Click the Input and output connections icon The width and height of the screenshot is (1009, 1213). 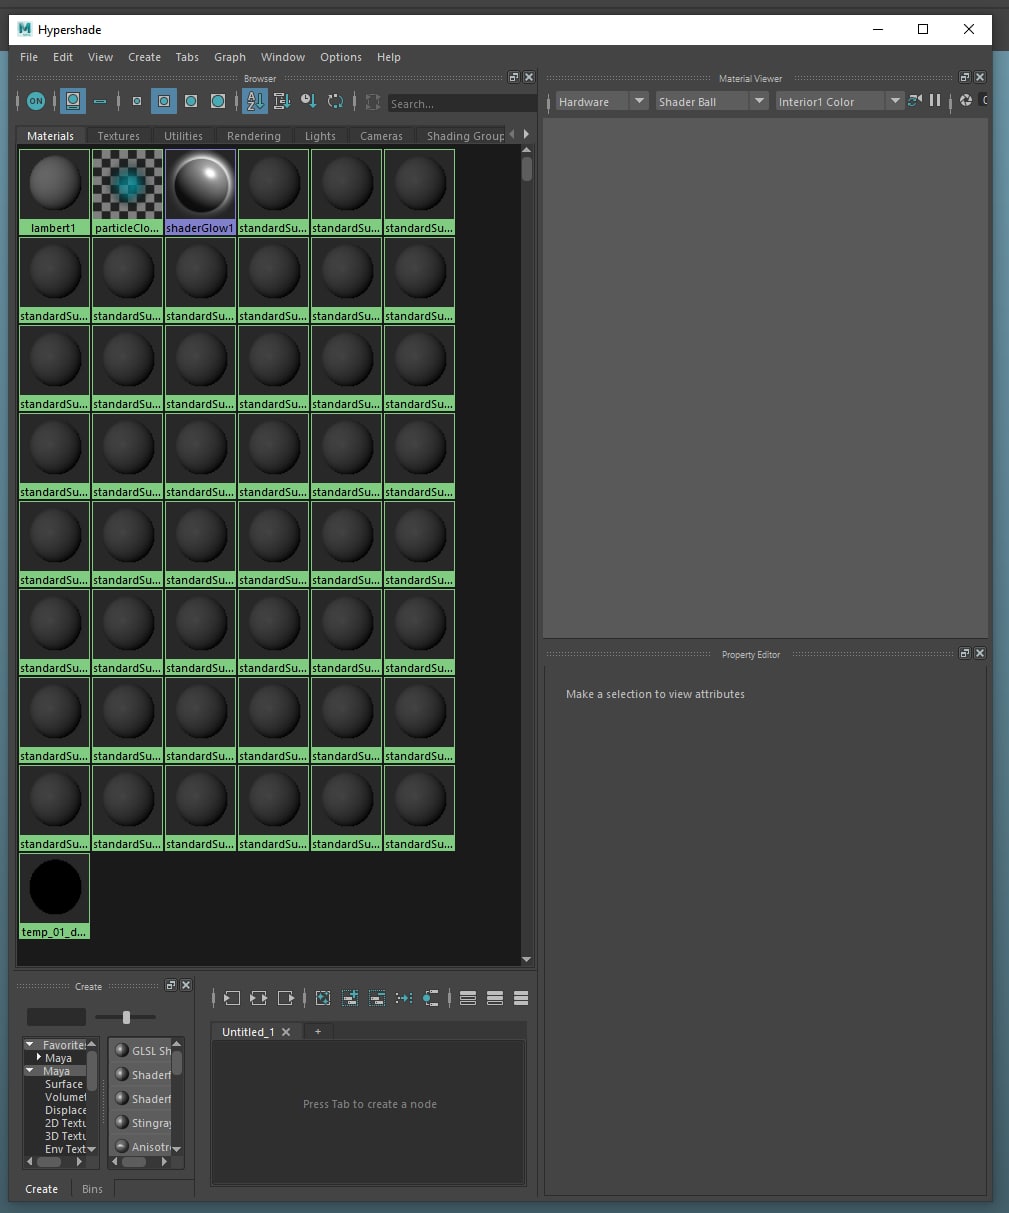pyautogui.click(x=259, y=998)
